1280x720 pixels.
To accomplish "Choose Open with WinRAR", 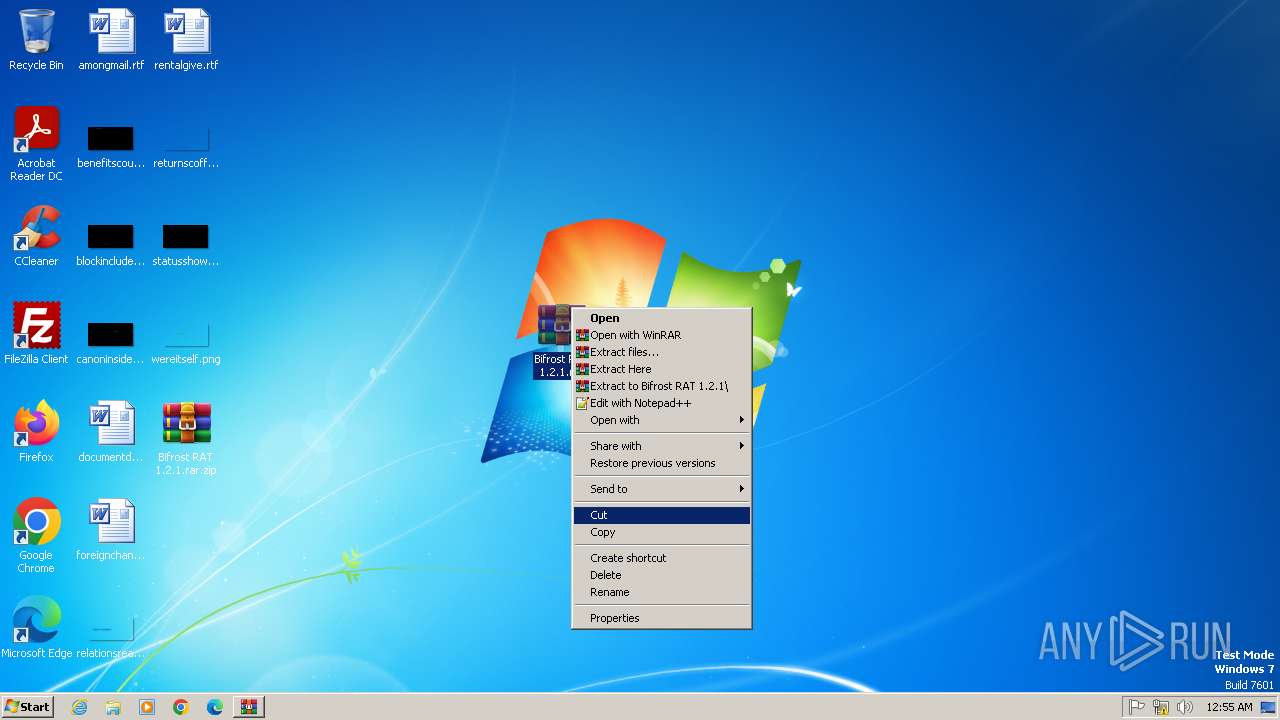I will [x=661, y=335].
